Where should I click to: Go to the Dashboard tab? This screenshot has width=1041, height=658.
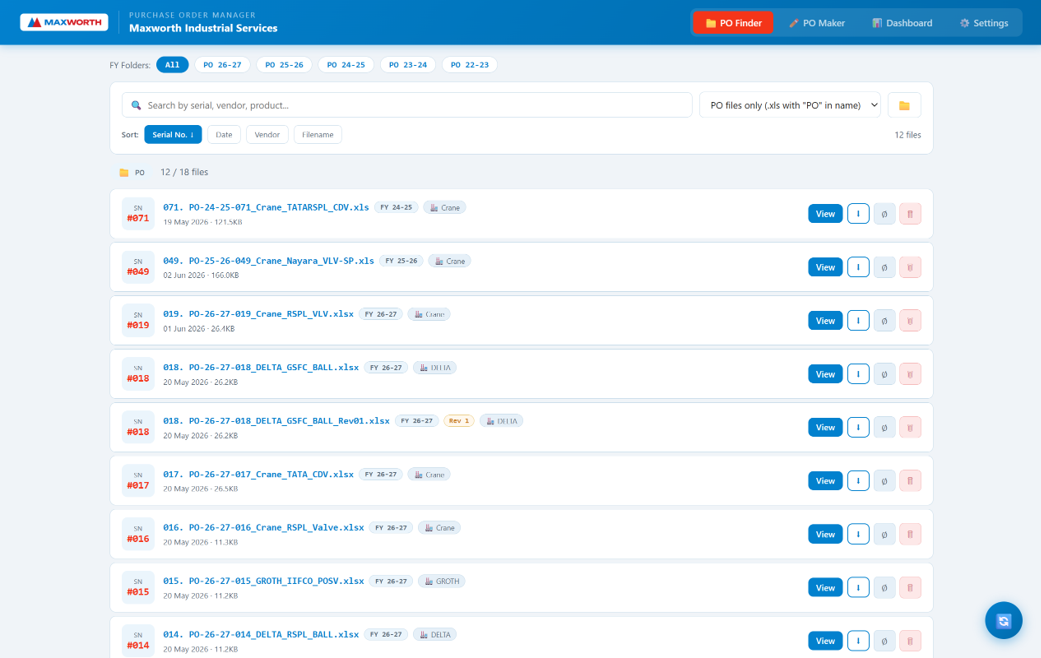pyautogui.click(x=902, y=23)
